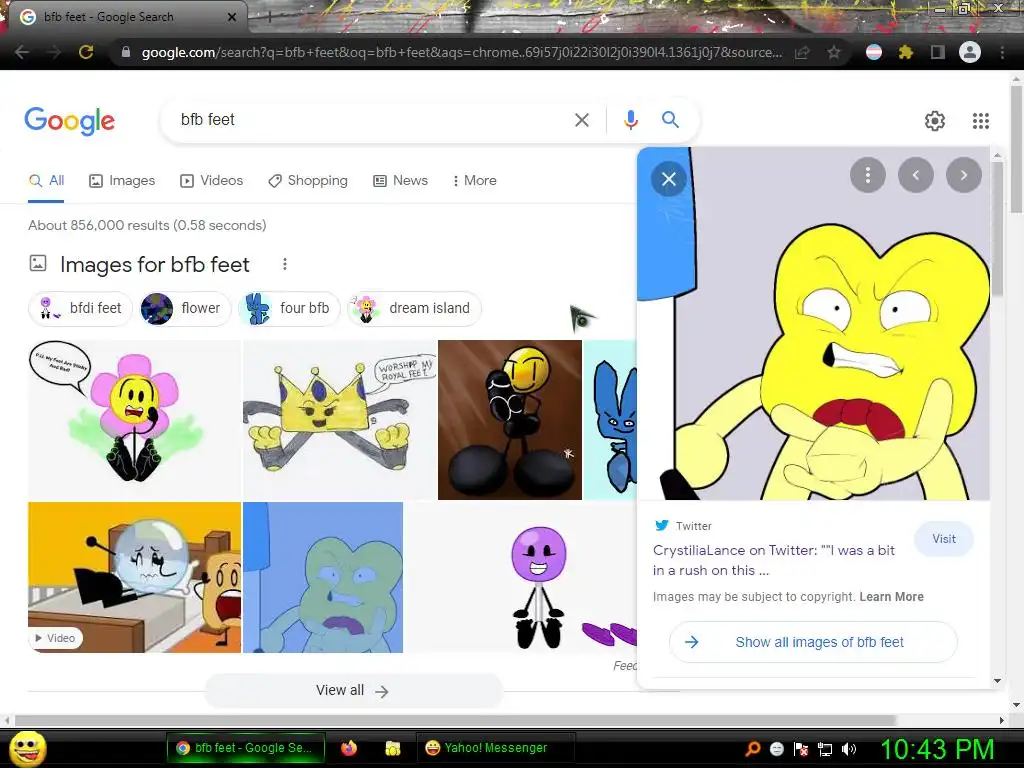Open folder icon in taskbar
The width and height of the screenshot is (1024, 768).
pos(392,748)
